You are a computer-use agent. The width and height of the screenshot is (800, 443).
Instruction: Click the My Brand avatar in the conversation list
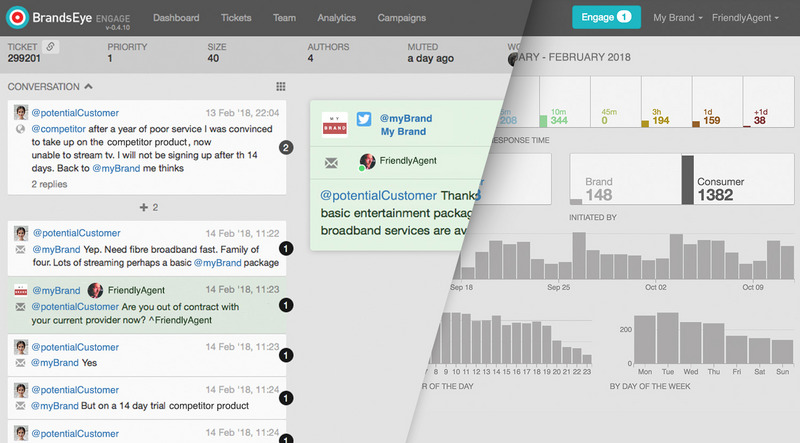point(20,290)
